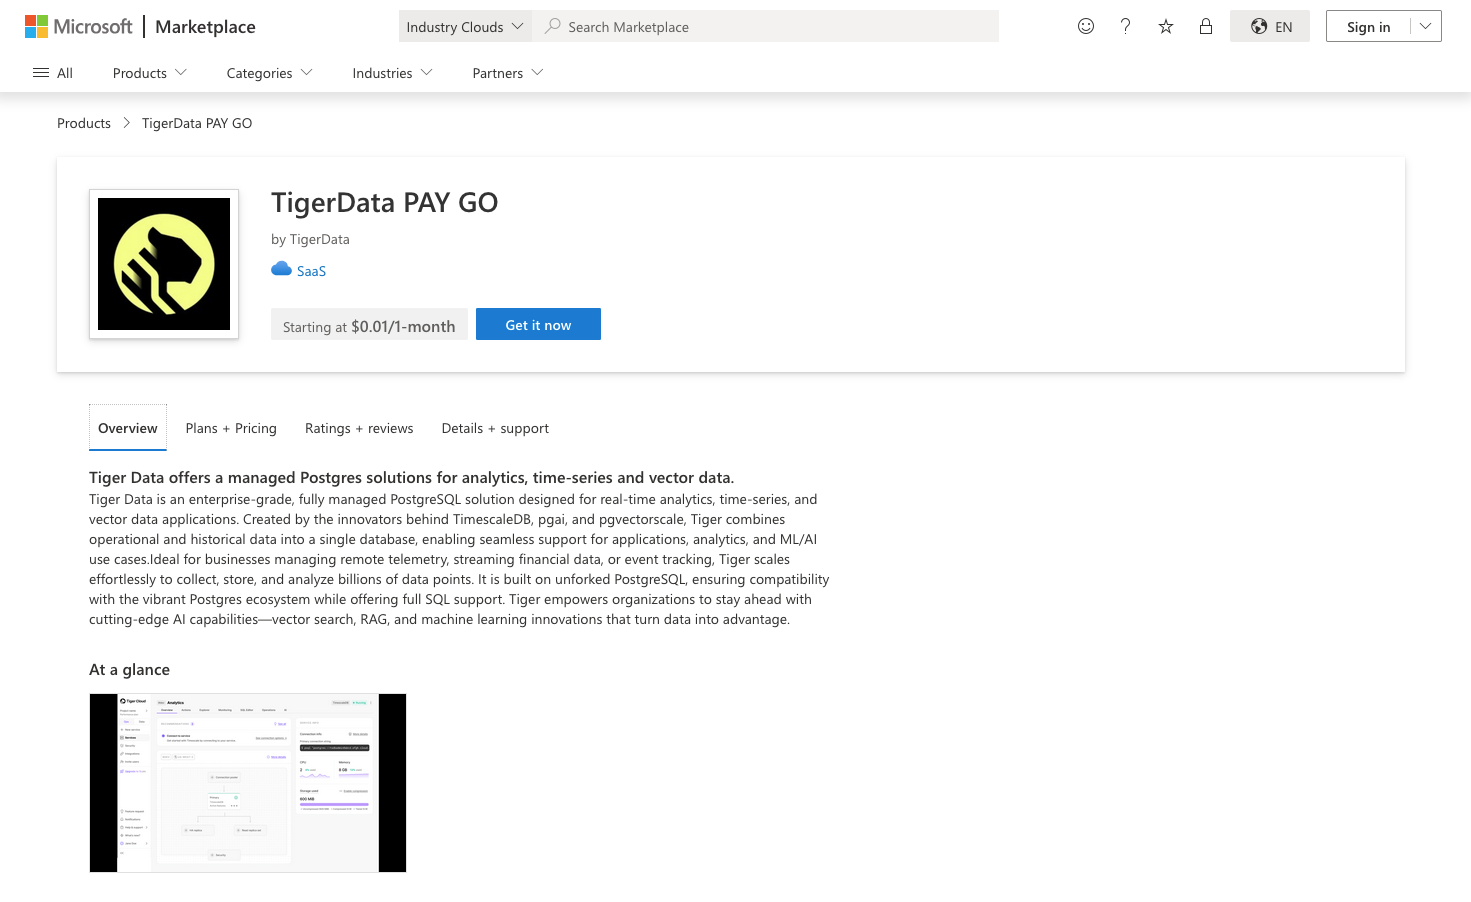Navigate back via the Products breadcrumb
This screenshot has height=902, width=1471.
(83, 122)
